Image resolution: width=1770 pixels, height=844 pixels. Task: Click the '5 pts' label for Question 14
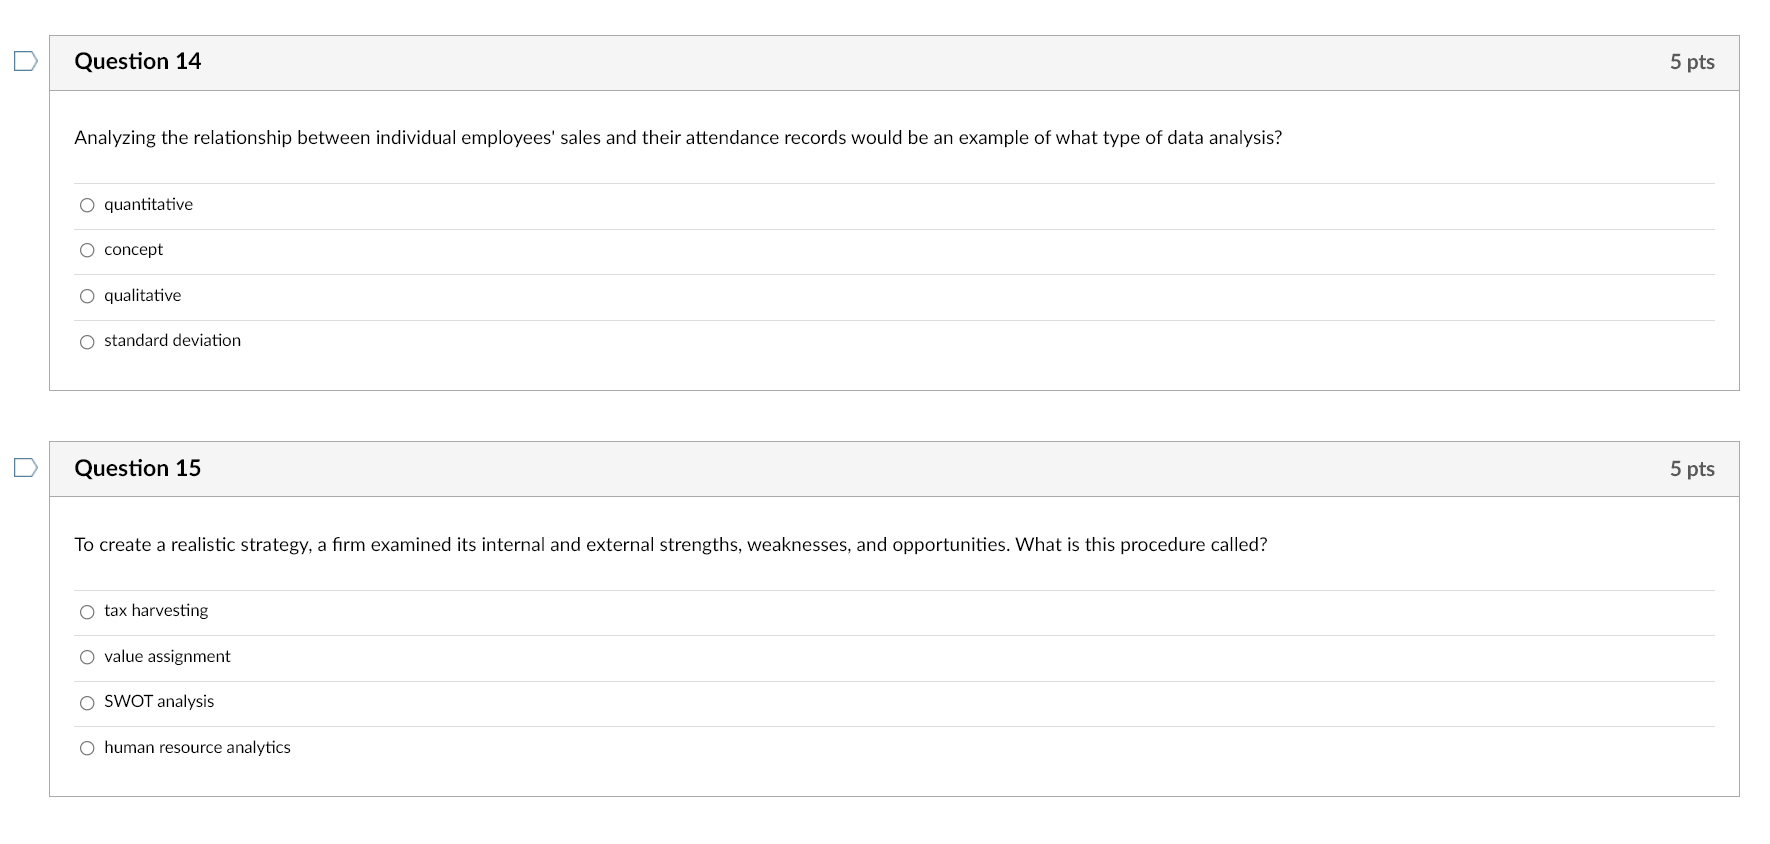point(1694,61)
